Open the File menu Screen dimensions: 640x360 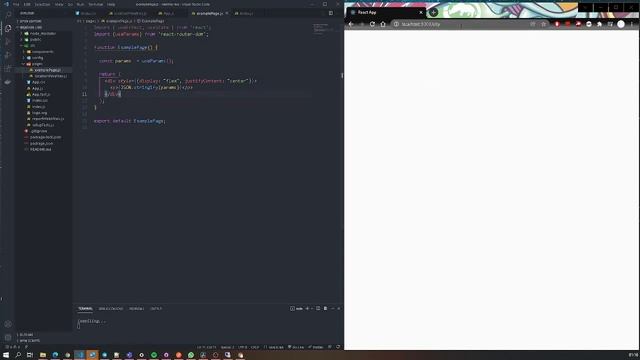pyautogui.click(x=16, y=4)
